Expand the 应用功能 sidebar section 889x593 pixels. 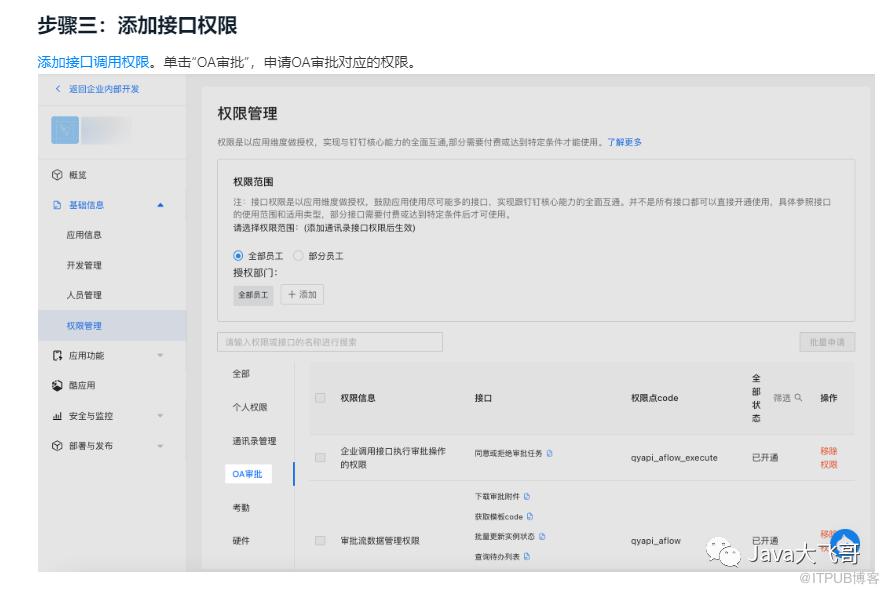pos(161,356)
